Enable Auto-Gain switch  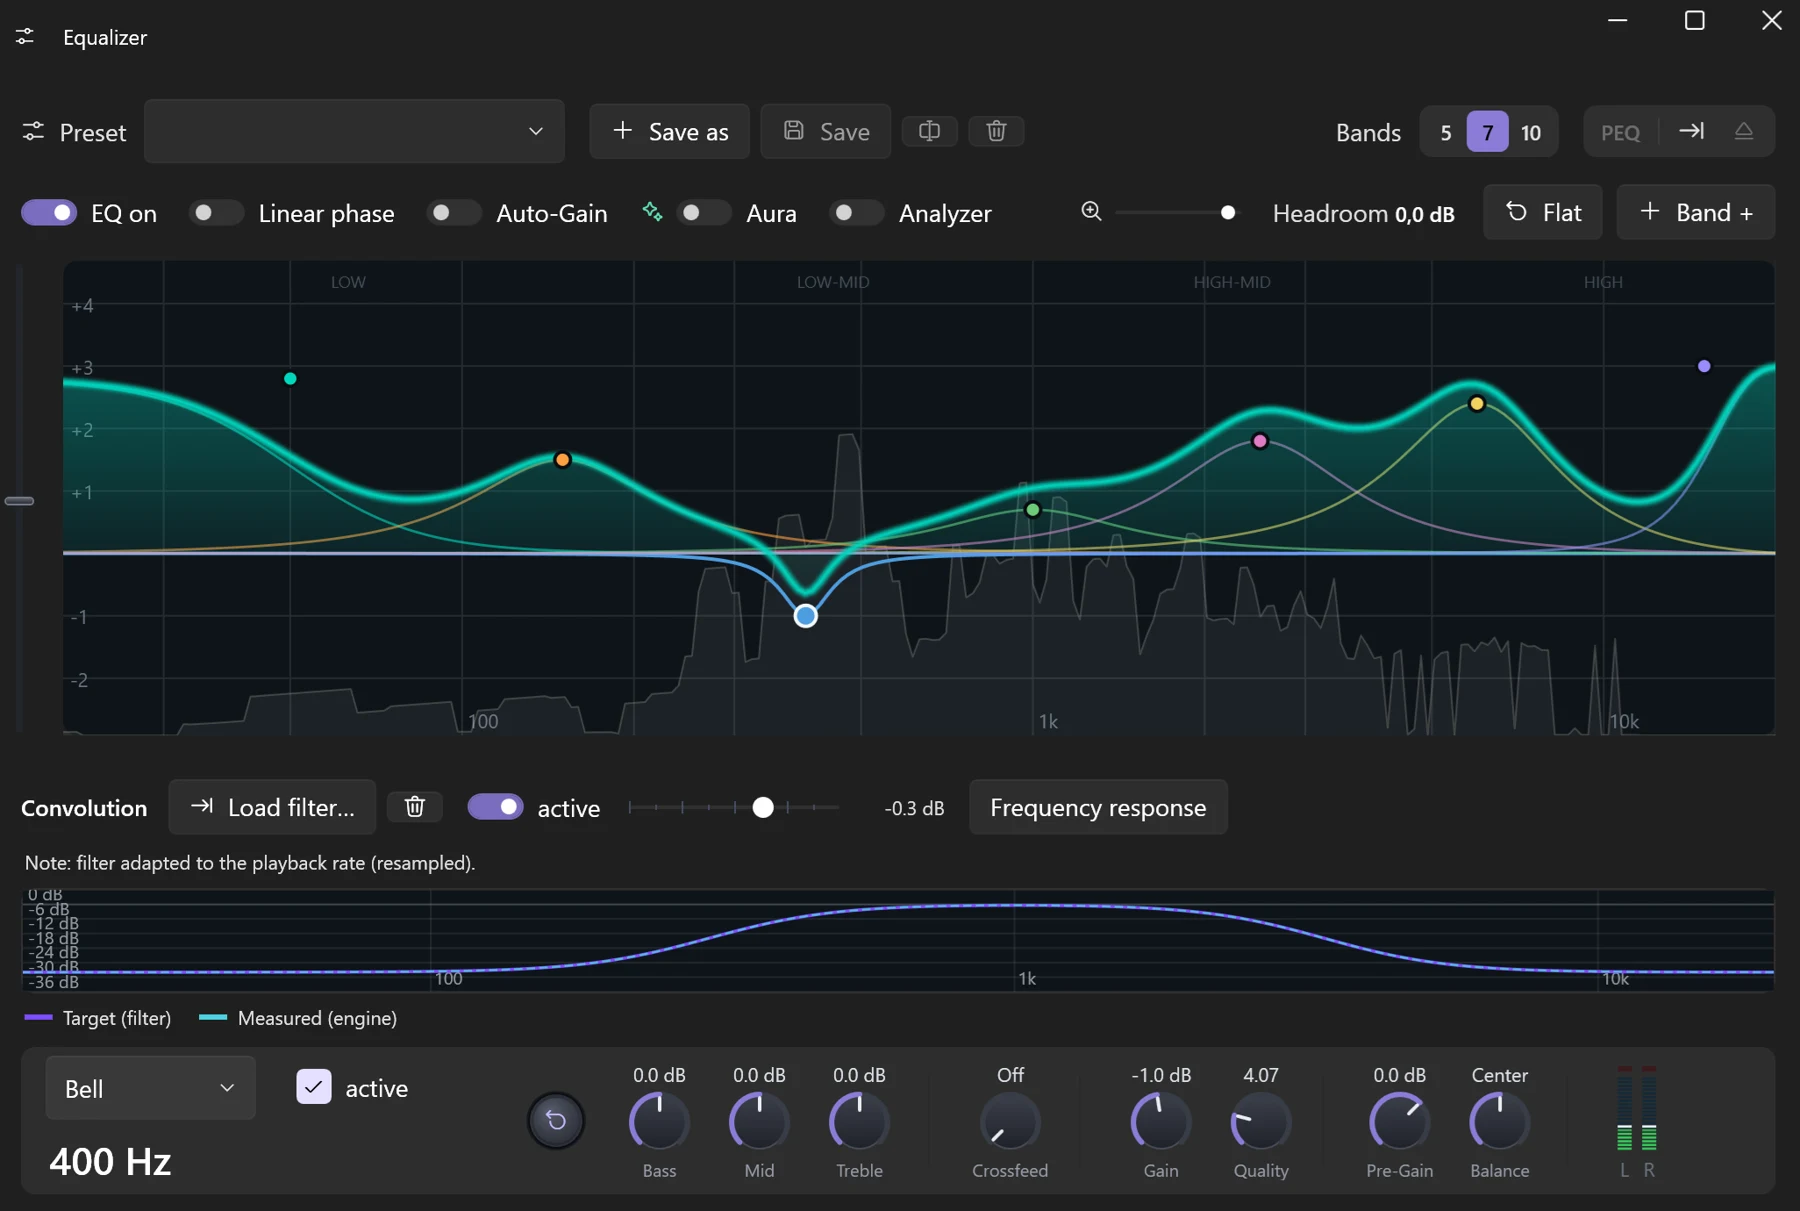pos(454,212)
